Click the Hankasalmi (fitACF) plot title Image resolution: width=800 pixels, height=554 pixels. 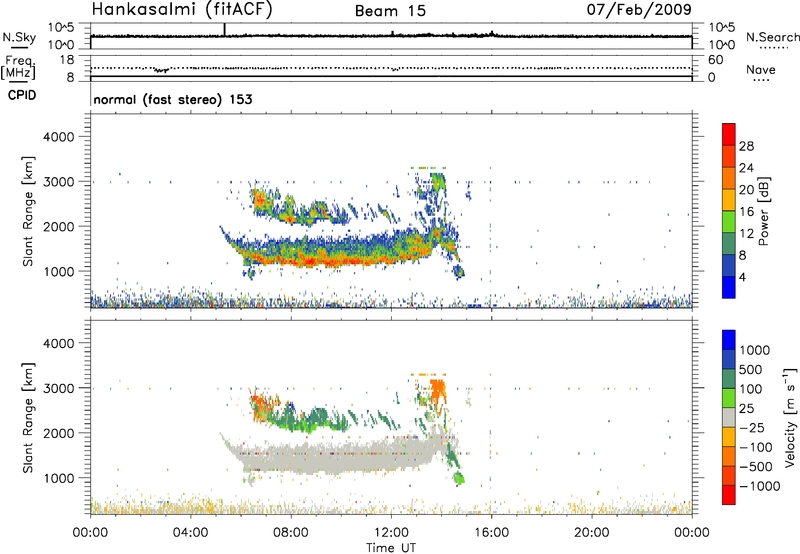182,9
